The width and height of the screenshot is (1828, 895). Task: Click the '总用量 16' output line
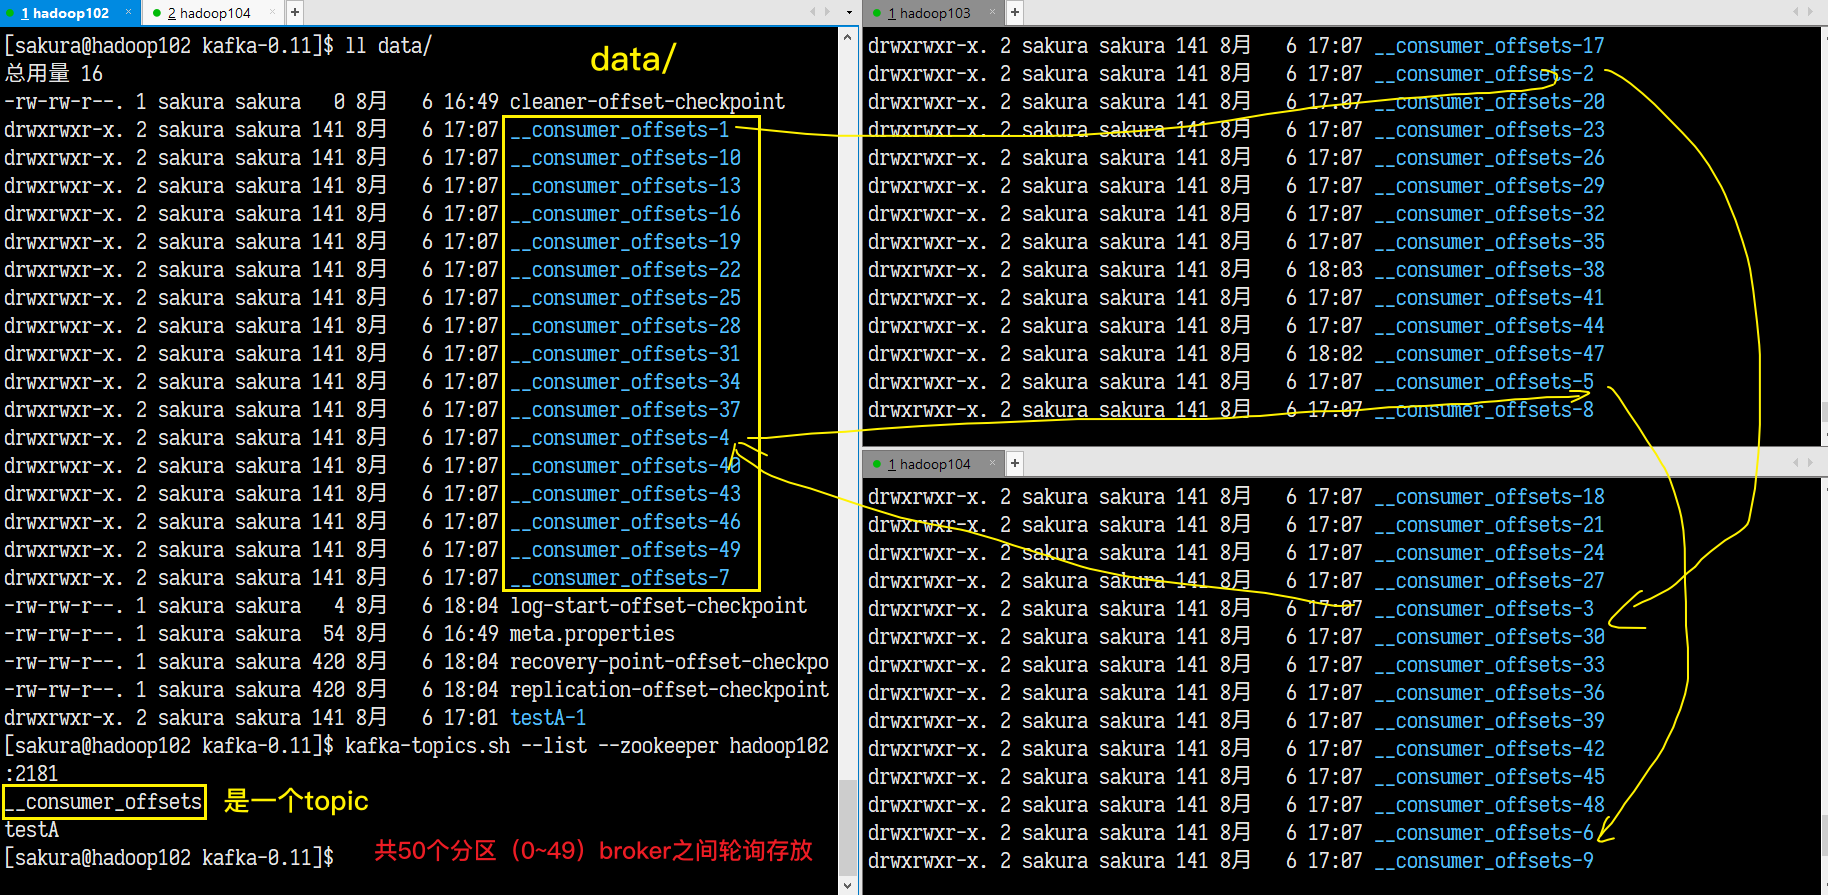54,74
